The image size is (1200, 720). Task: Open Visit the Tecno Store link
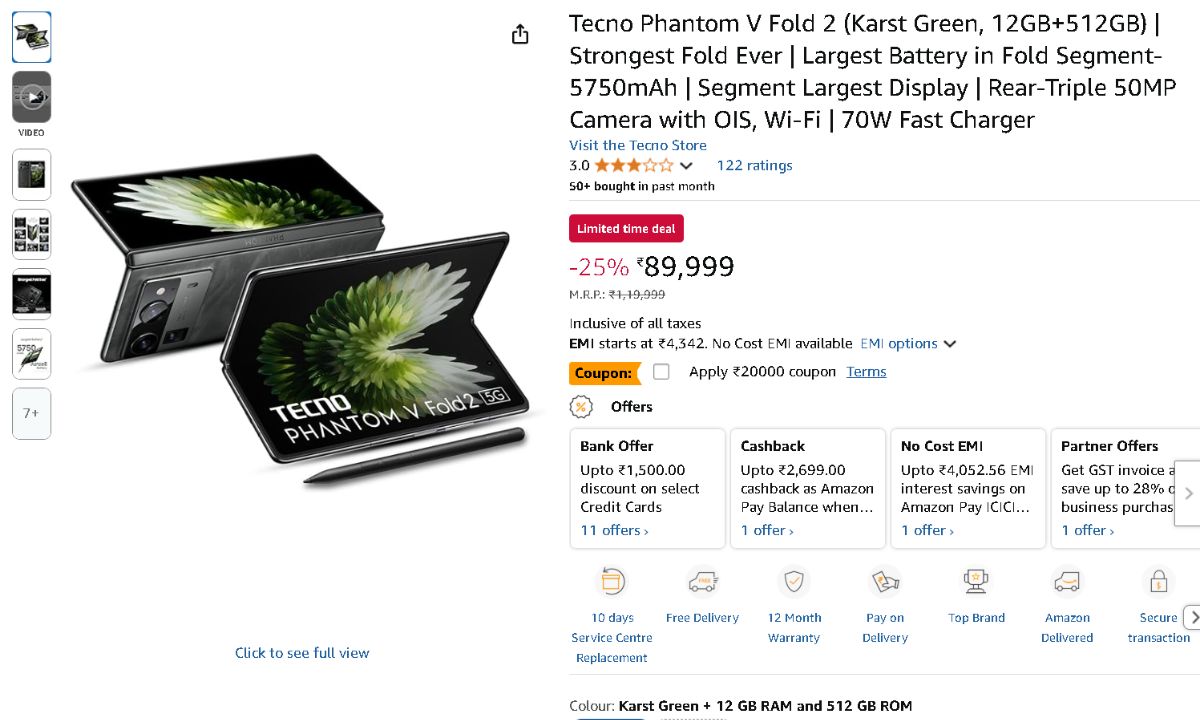tap(638, 145)
